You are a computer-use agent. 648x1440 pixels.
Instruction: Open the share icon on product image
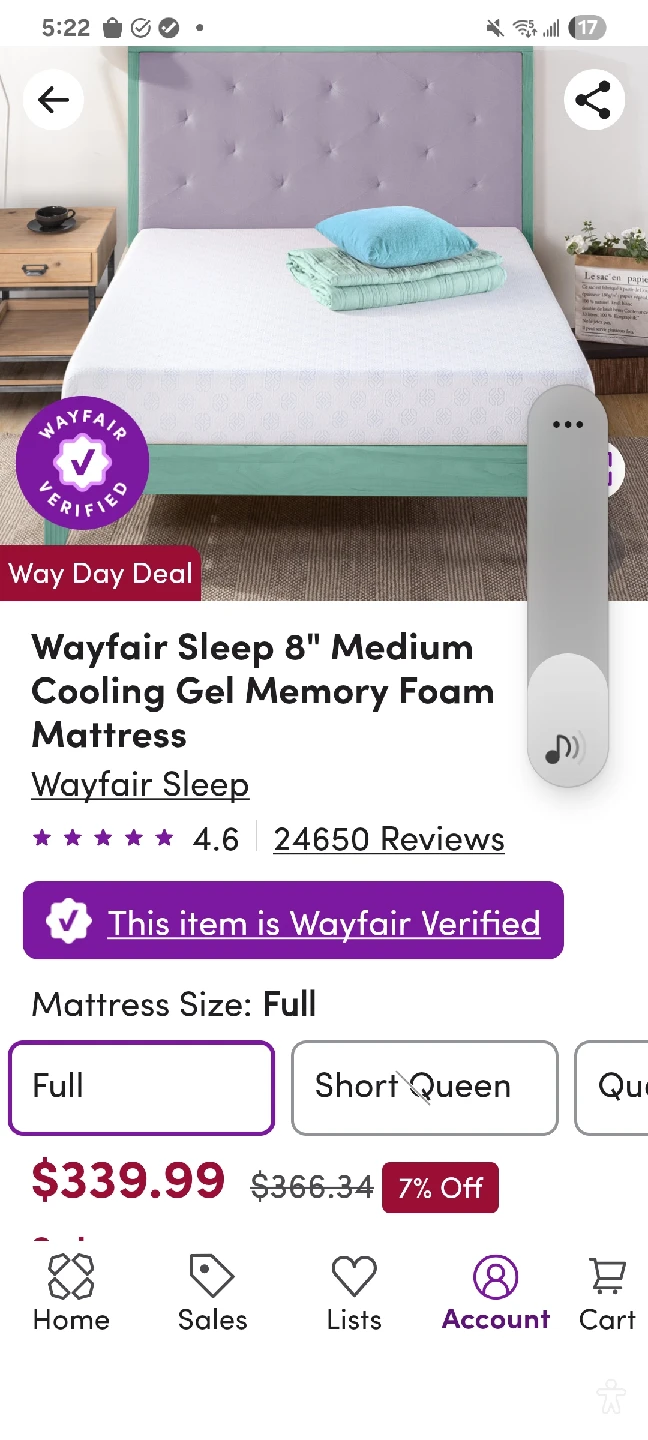(594, 100)
